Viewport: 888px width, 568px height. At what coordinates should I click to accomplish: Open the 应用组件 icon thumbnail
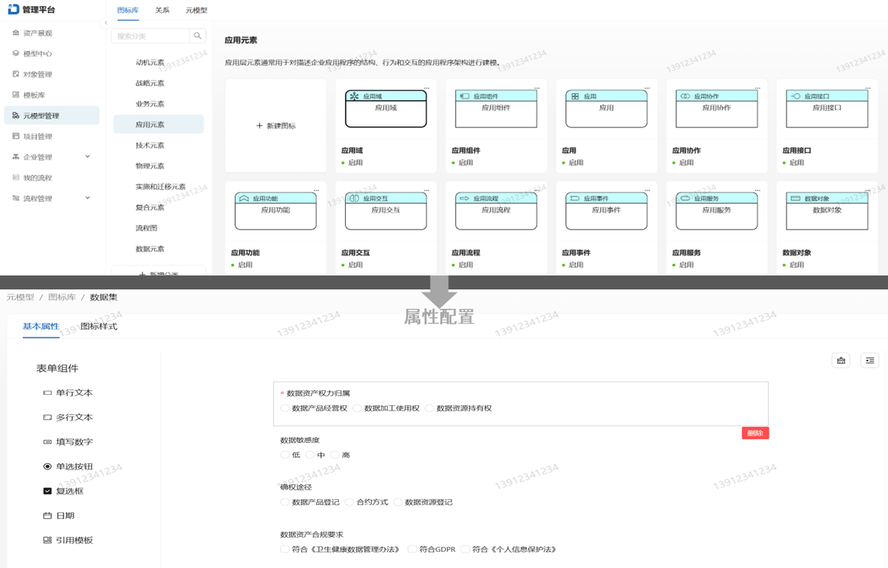click(x=496, y=109)
